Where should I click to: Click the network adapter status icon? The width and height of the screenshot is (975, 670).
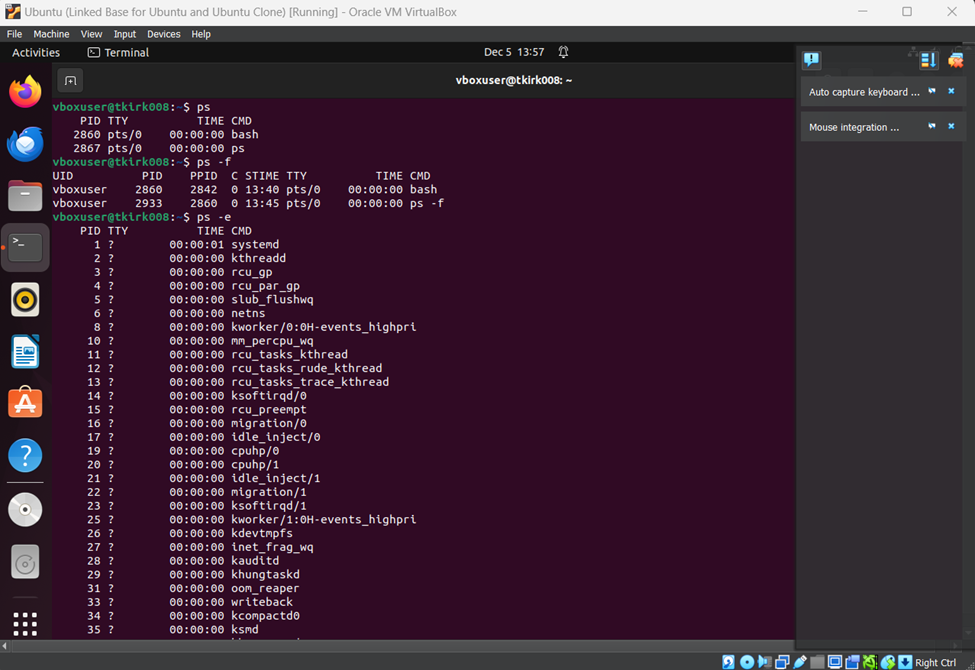pyautogui.click(x=781, y=662)
